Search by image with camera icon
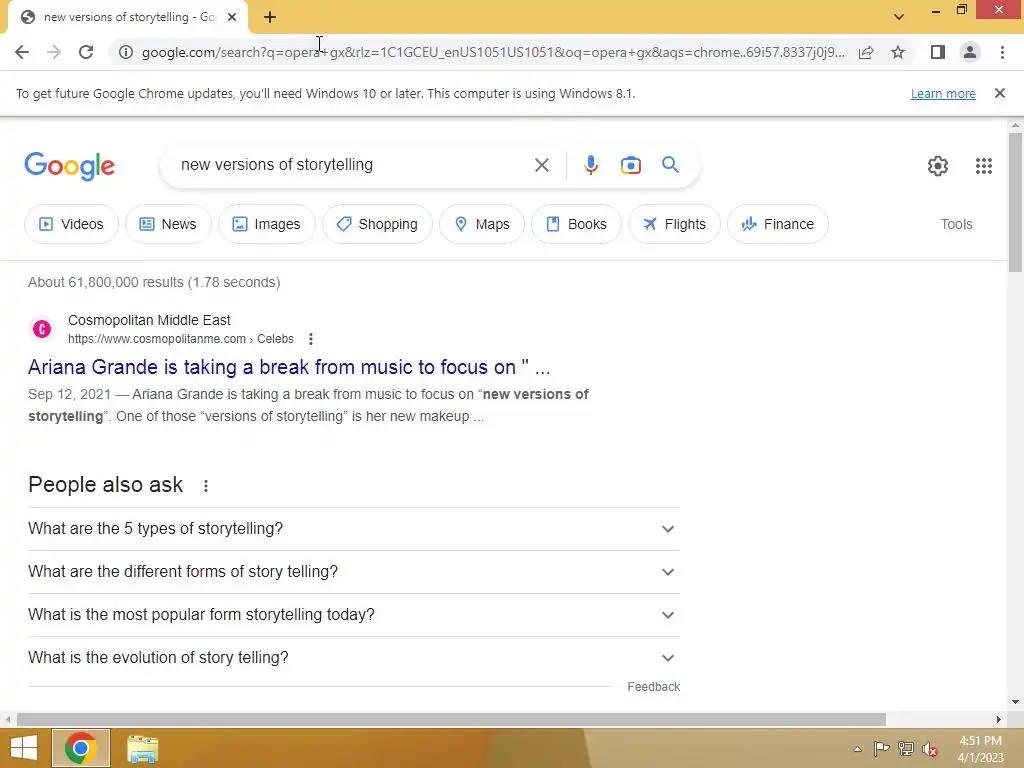This screenshot has width=1024, height=768. (630, 165)
